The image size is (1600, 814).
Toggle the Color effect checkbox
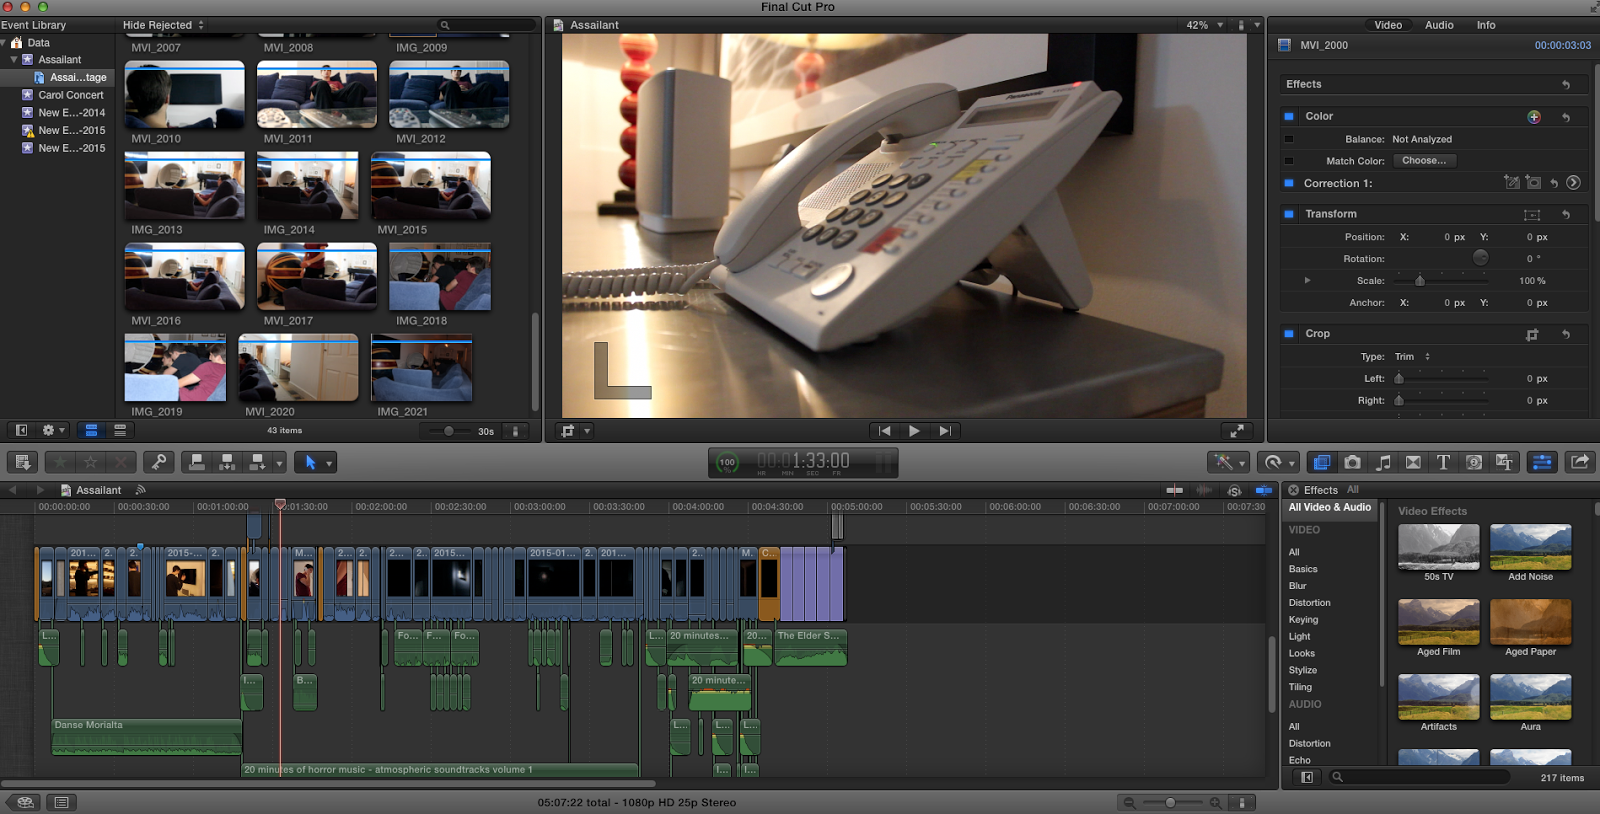coord(1289,117)
